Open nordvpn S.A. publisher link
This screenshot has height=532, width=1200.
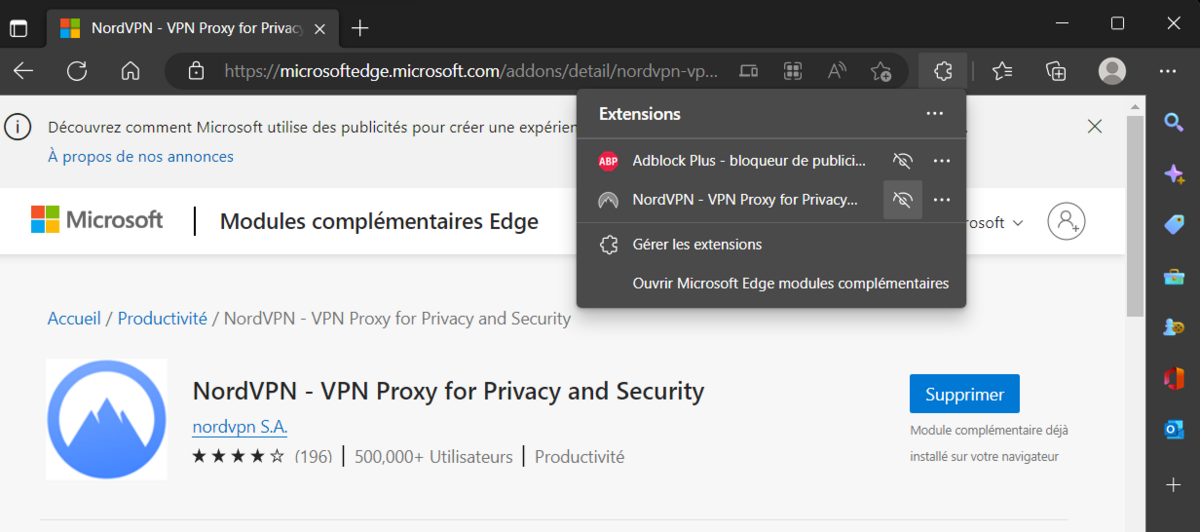click(240, 427)
